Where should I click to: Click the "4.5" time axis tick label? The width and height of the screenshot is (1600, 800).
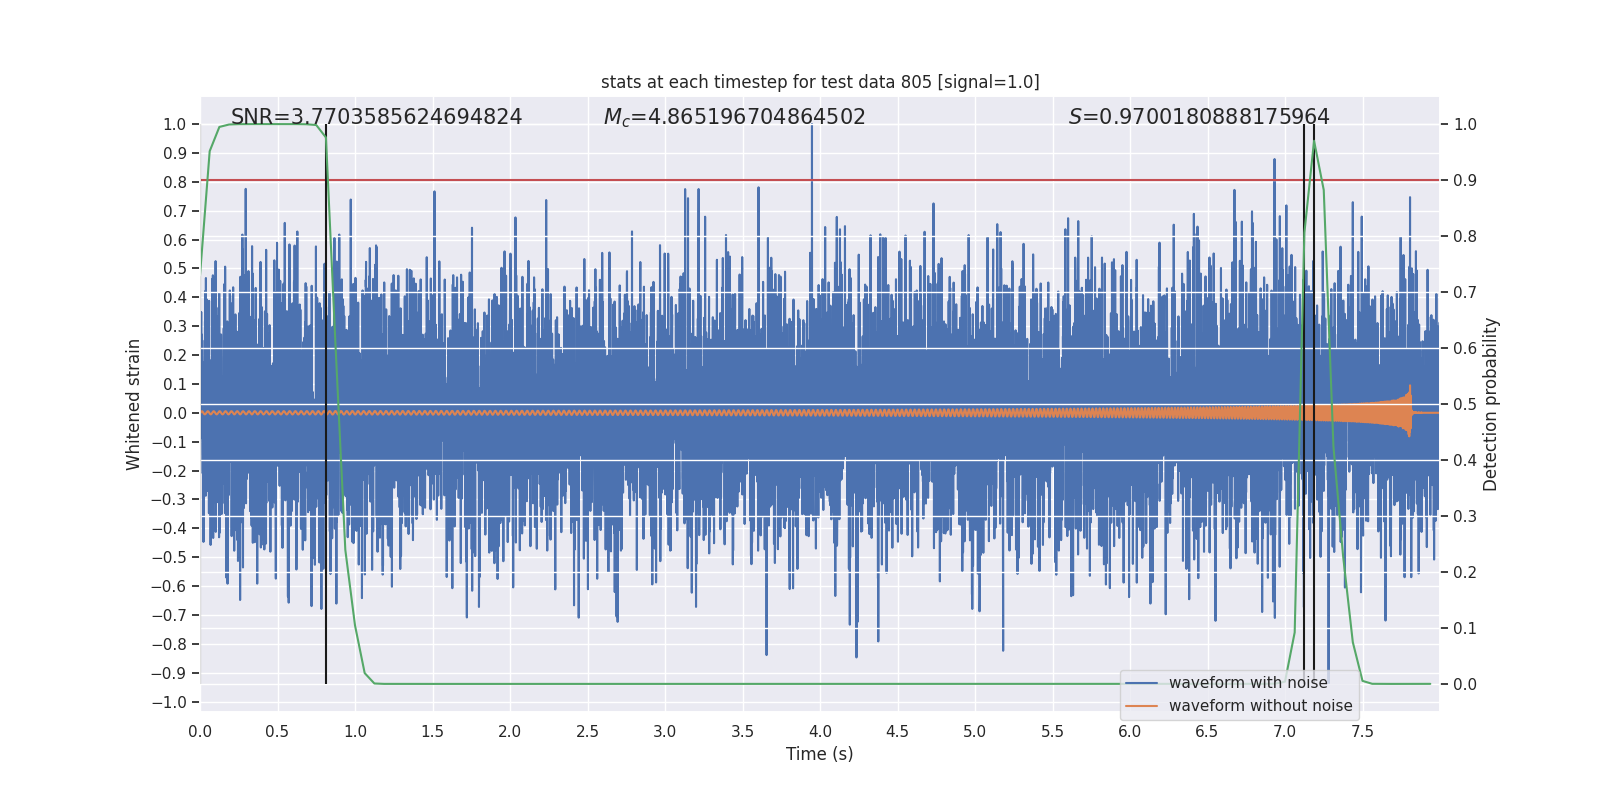(x=898, y=731)
